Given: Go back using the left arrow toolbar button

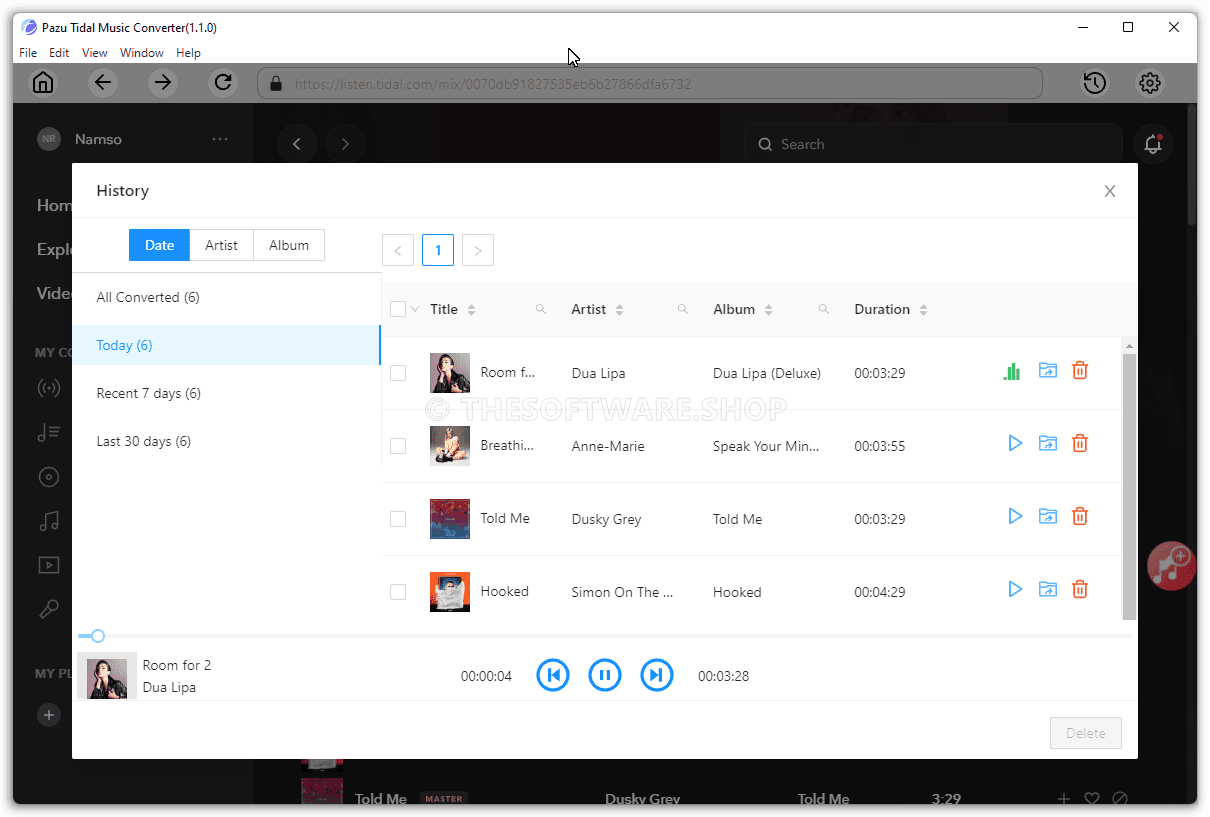Looking at the screenshot, I should tap(103, 83).
